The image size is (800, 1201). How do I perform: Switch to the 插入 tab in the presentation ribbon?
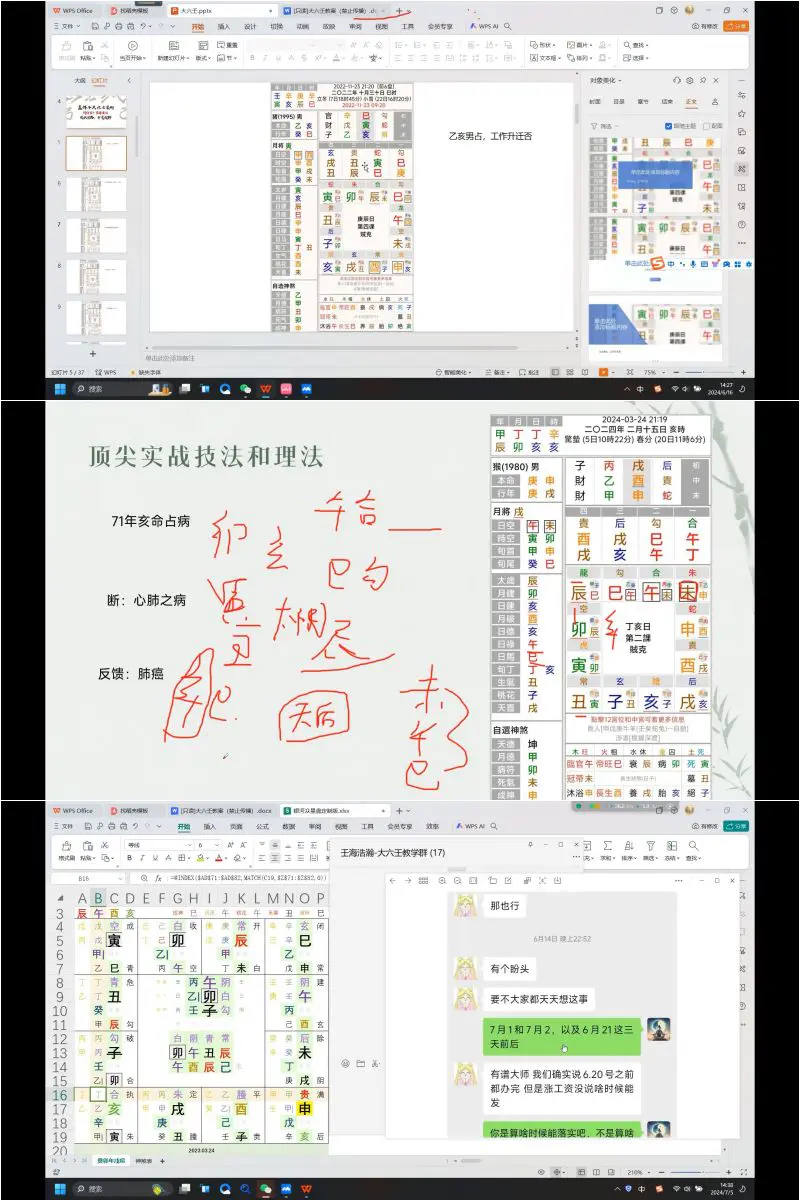222,27
